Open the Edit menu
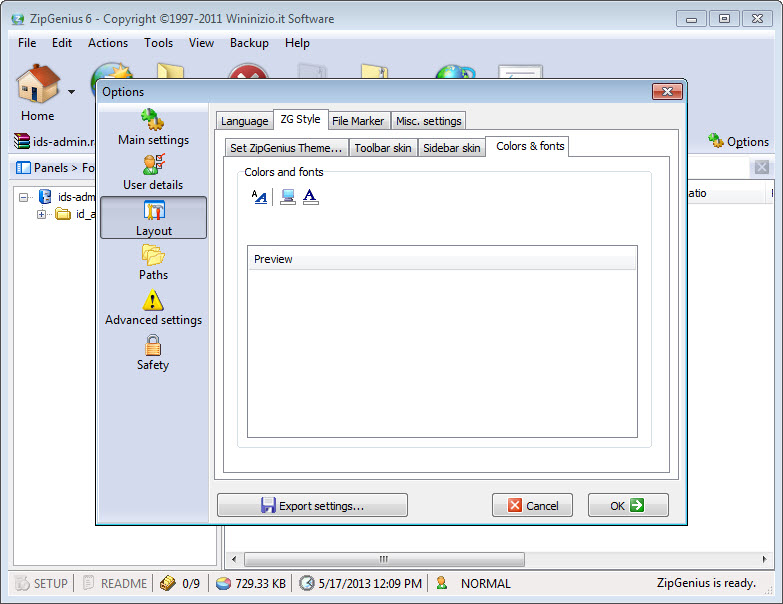 [62, 43]
